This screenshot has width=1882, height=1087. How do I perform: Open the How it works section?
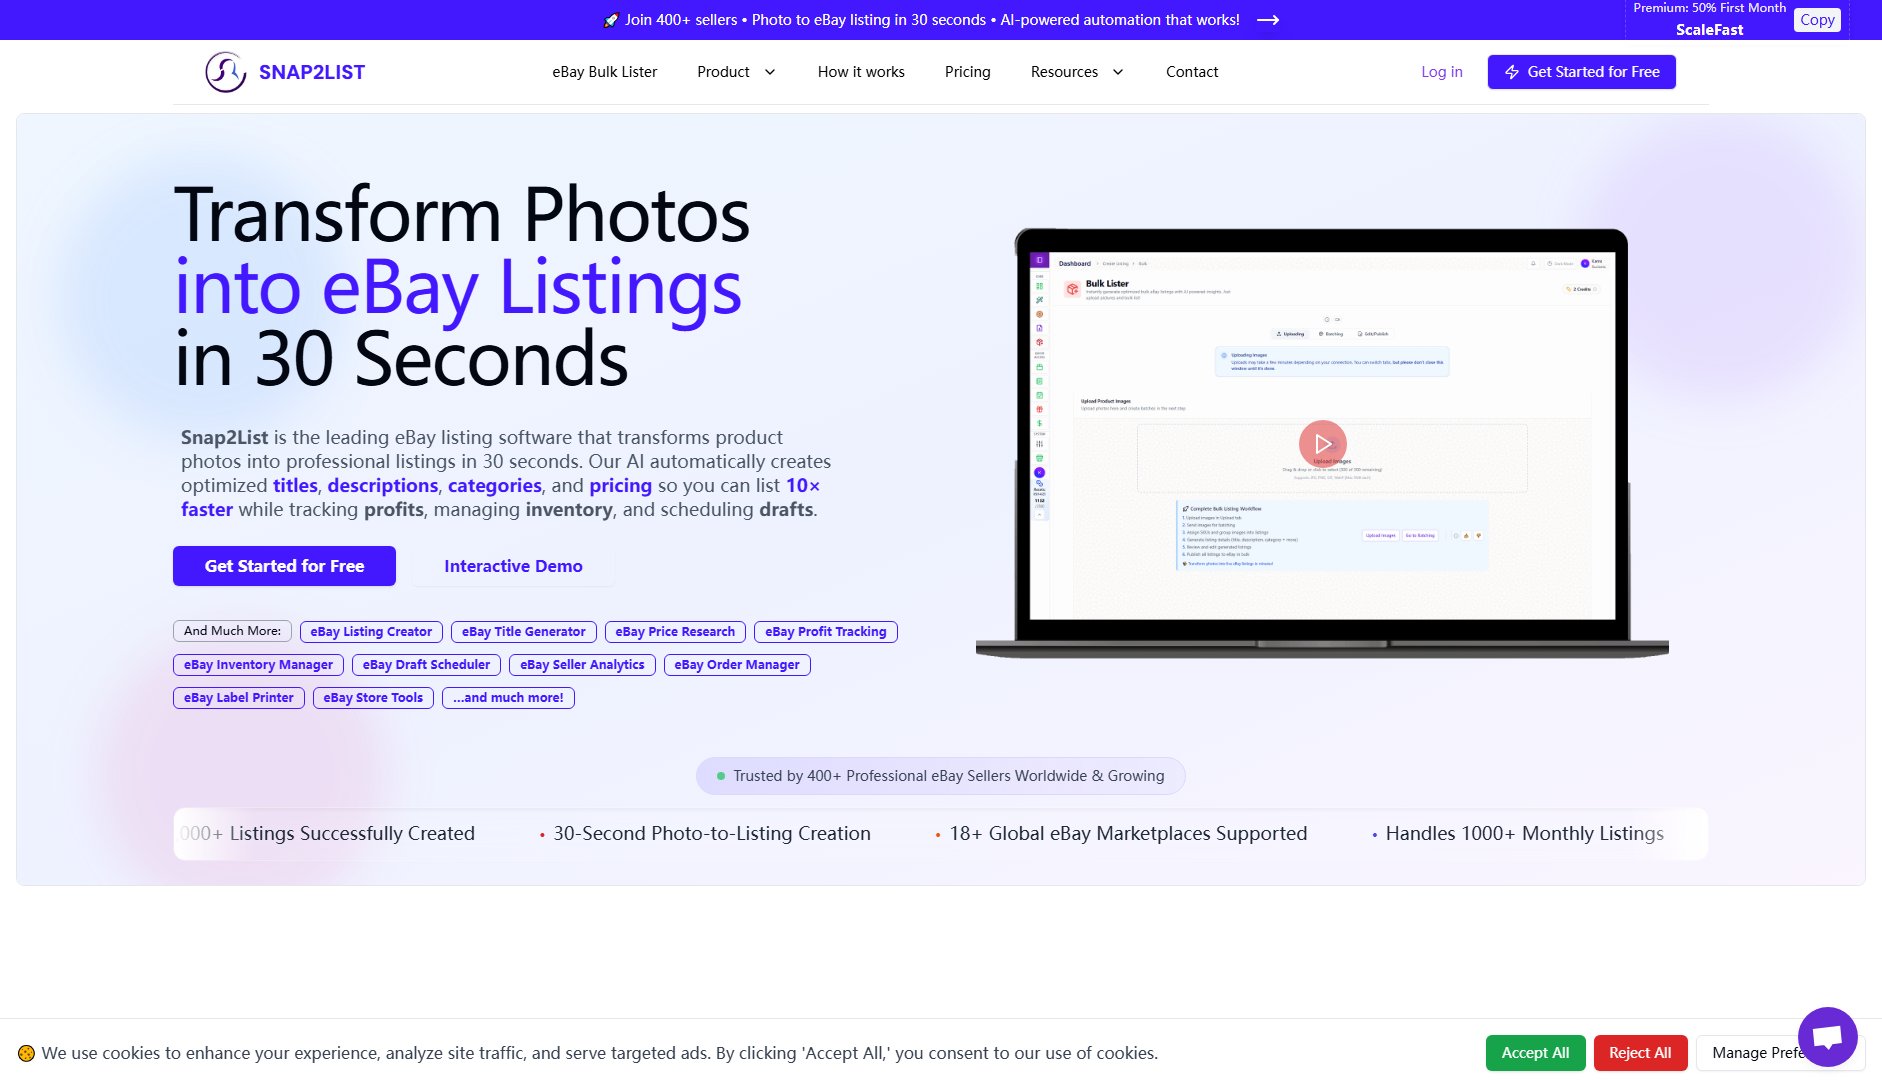(860, 72)
